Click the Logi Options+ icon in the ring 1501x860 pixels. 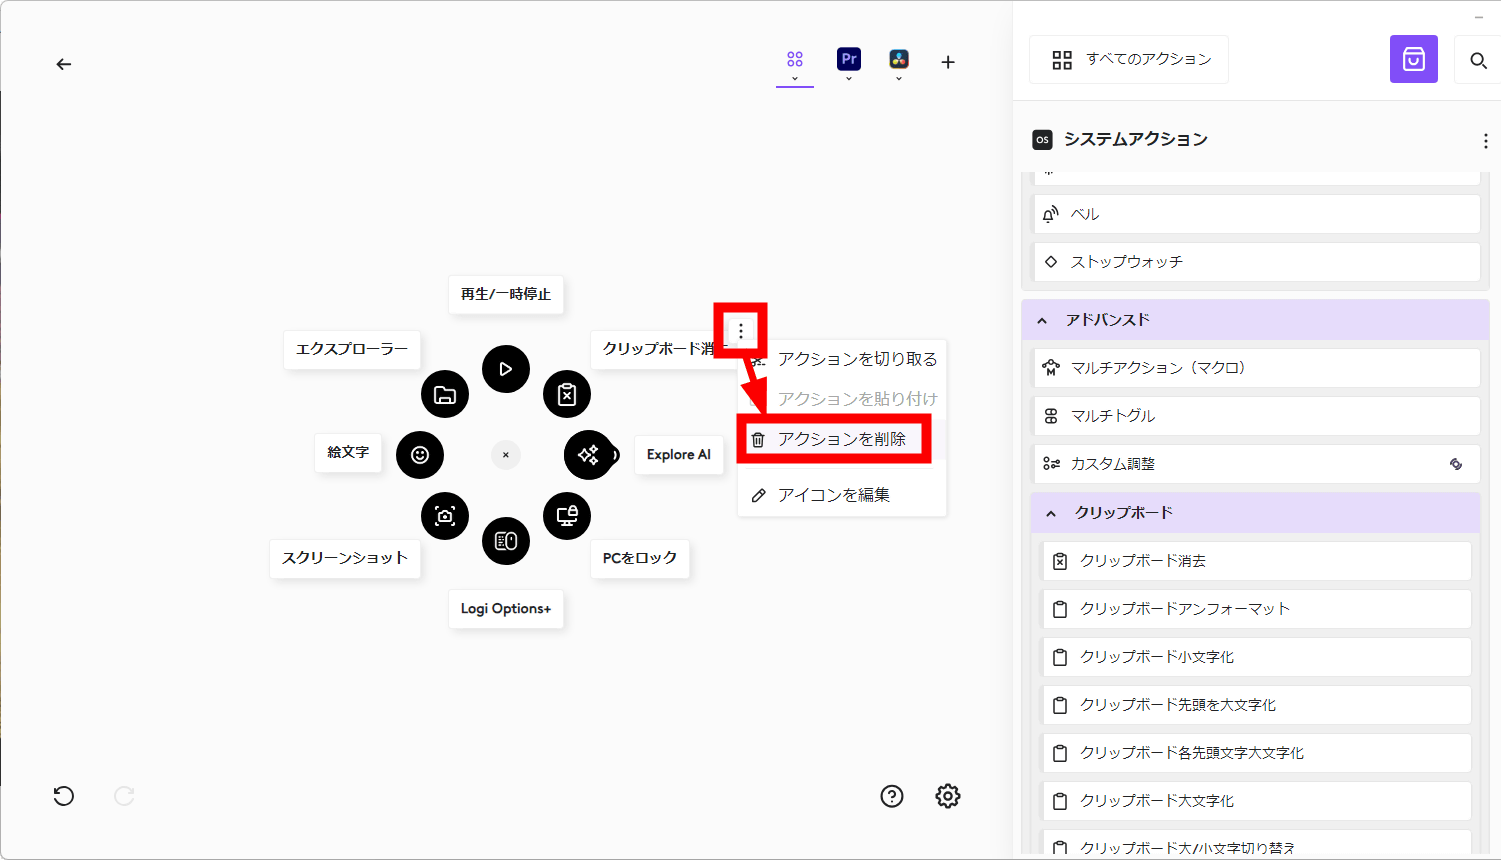point(506,541)
